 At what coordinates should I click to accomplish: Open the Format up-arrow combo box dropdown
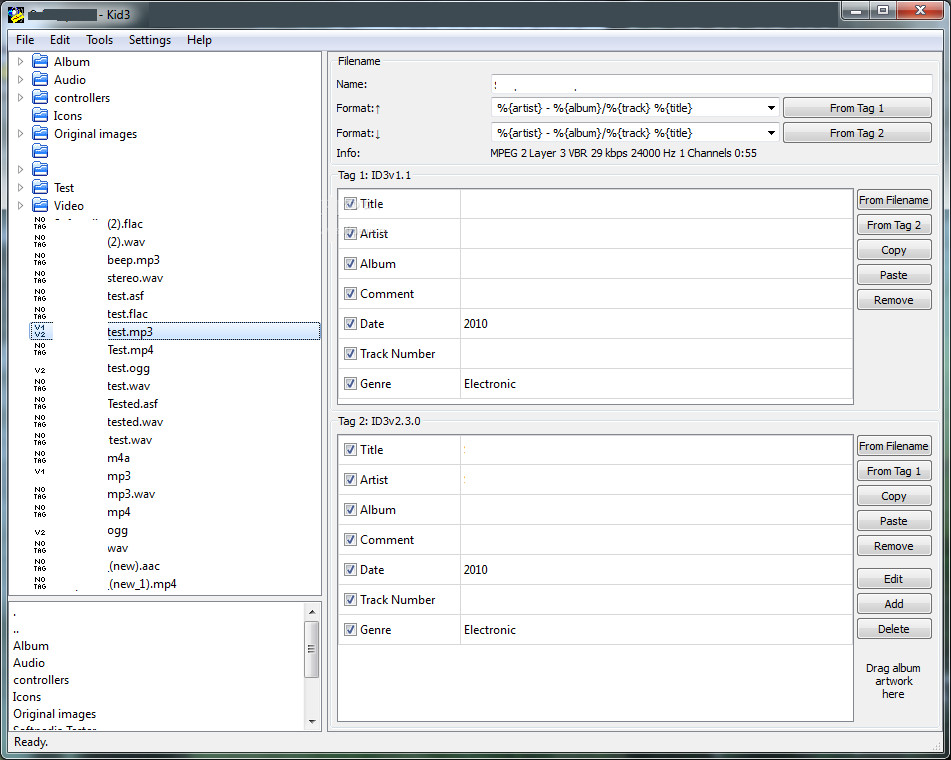[x=771, y=108]
